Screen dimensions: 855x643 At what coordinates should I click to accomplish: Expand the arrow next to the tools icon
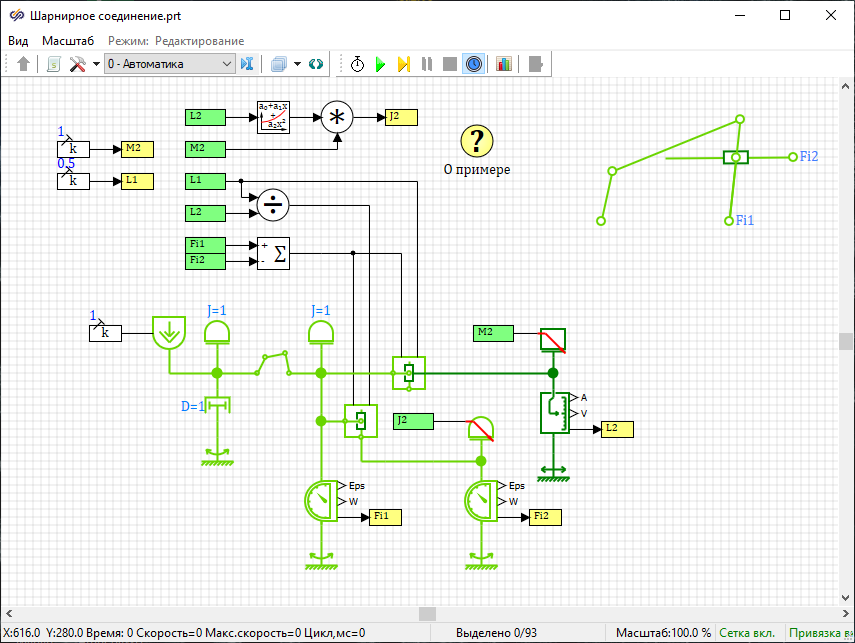coord(96,64)
